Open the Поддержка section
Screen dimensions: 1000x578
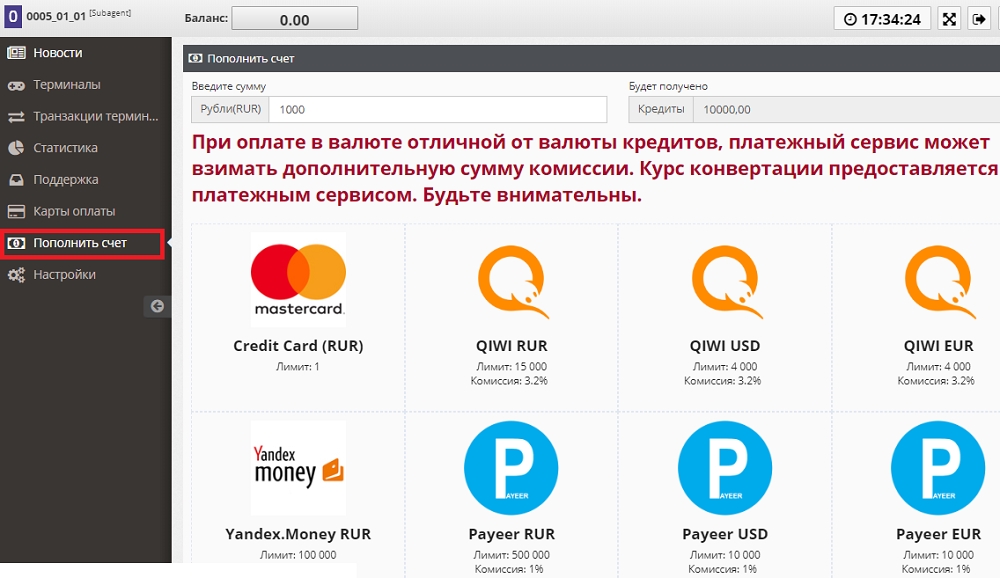(65, 180)
